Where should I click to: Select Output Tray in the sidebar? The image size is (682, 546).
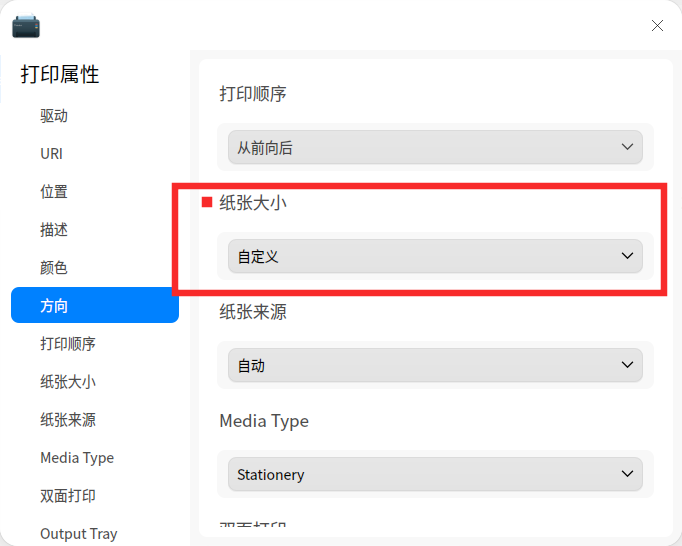[95, 533]
